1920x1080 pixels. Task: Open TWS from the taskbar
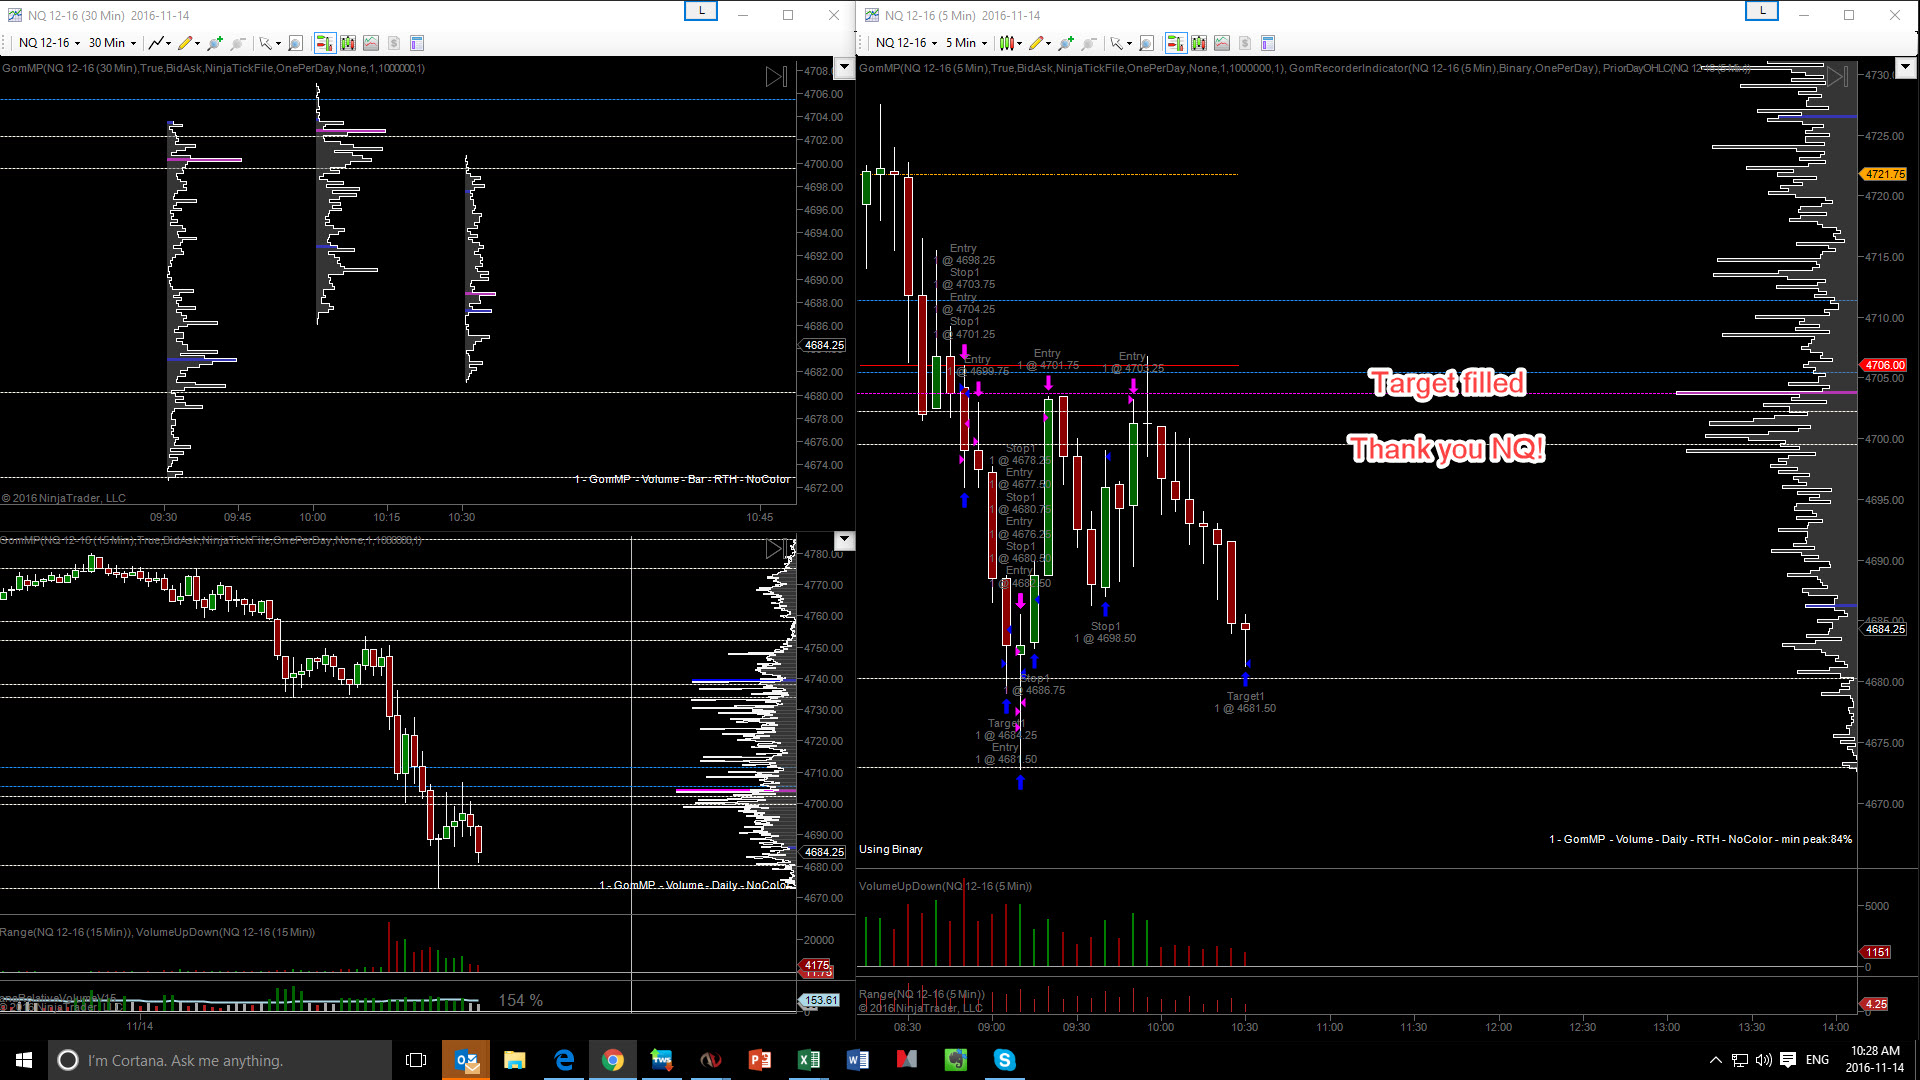[662, 1060]
